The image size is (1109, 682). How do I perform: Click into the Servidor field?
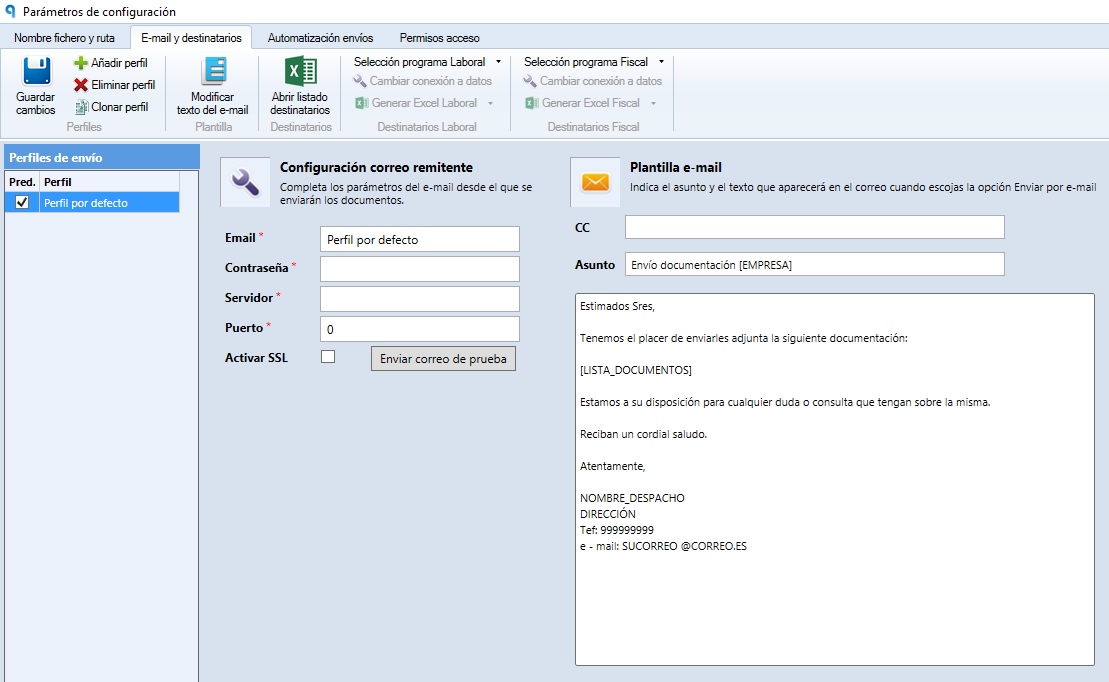(420, 299)
